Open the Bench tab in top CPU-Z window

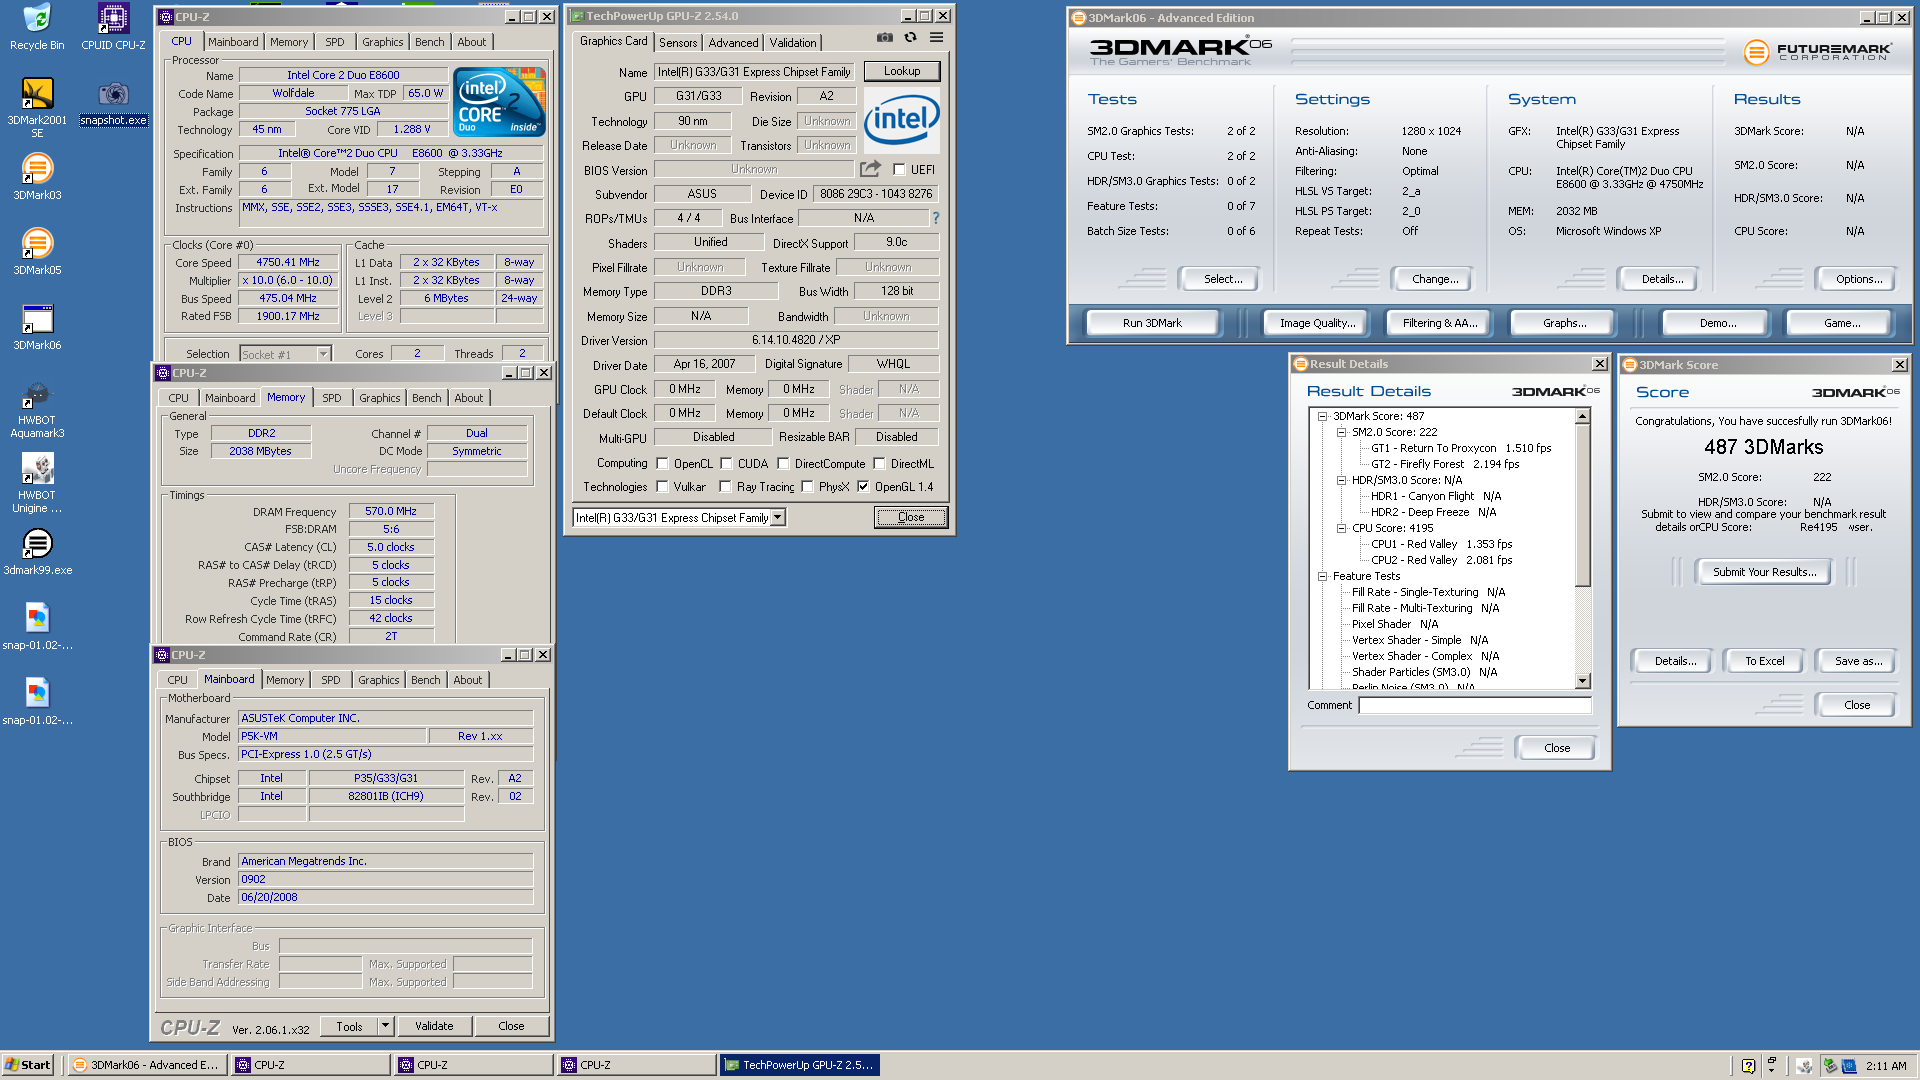(x=430, y=42)
